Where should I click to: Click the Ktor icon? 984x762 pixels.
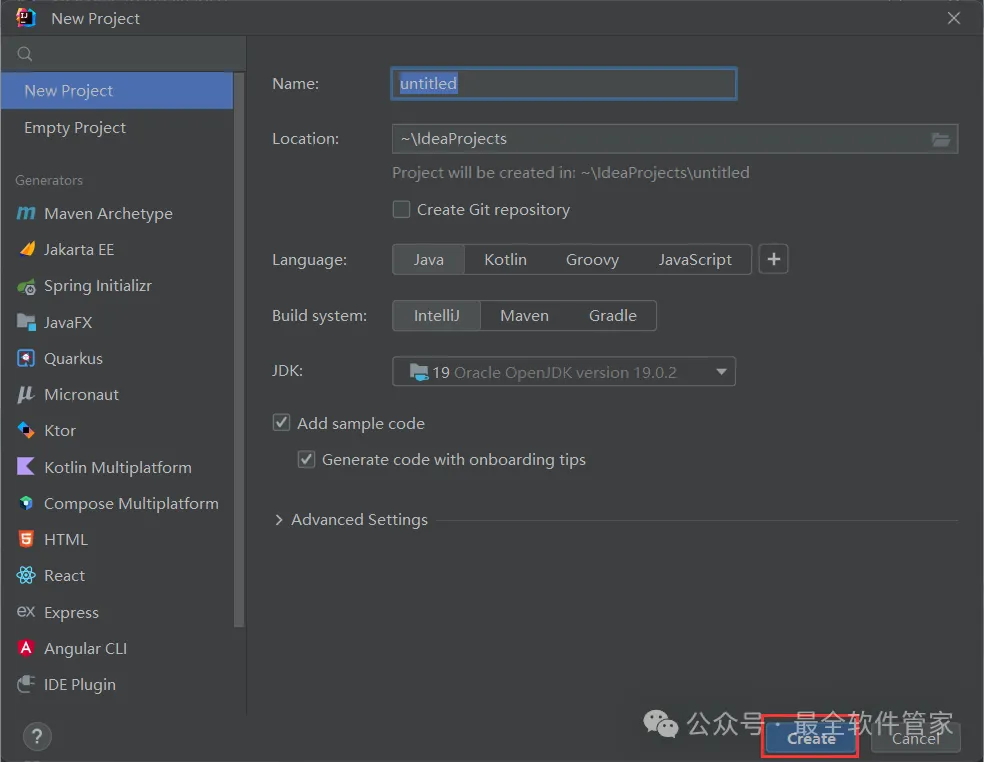[x=26, y=431]
